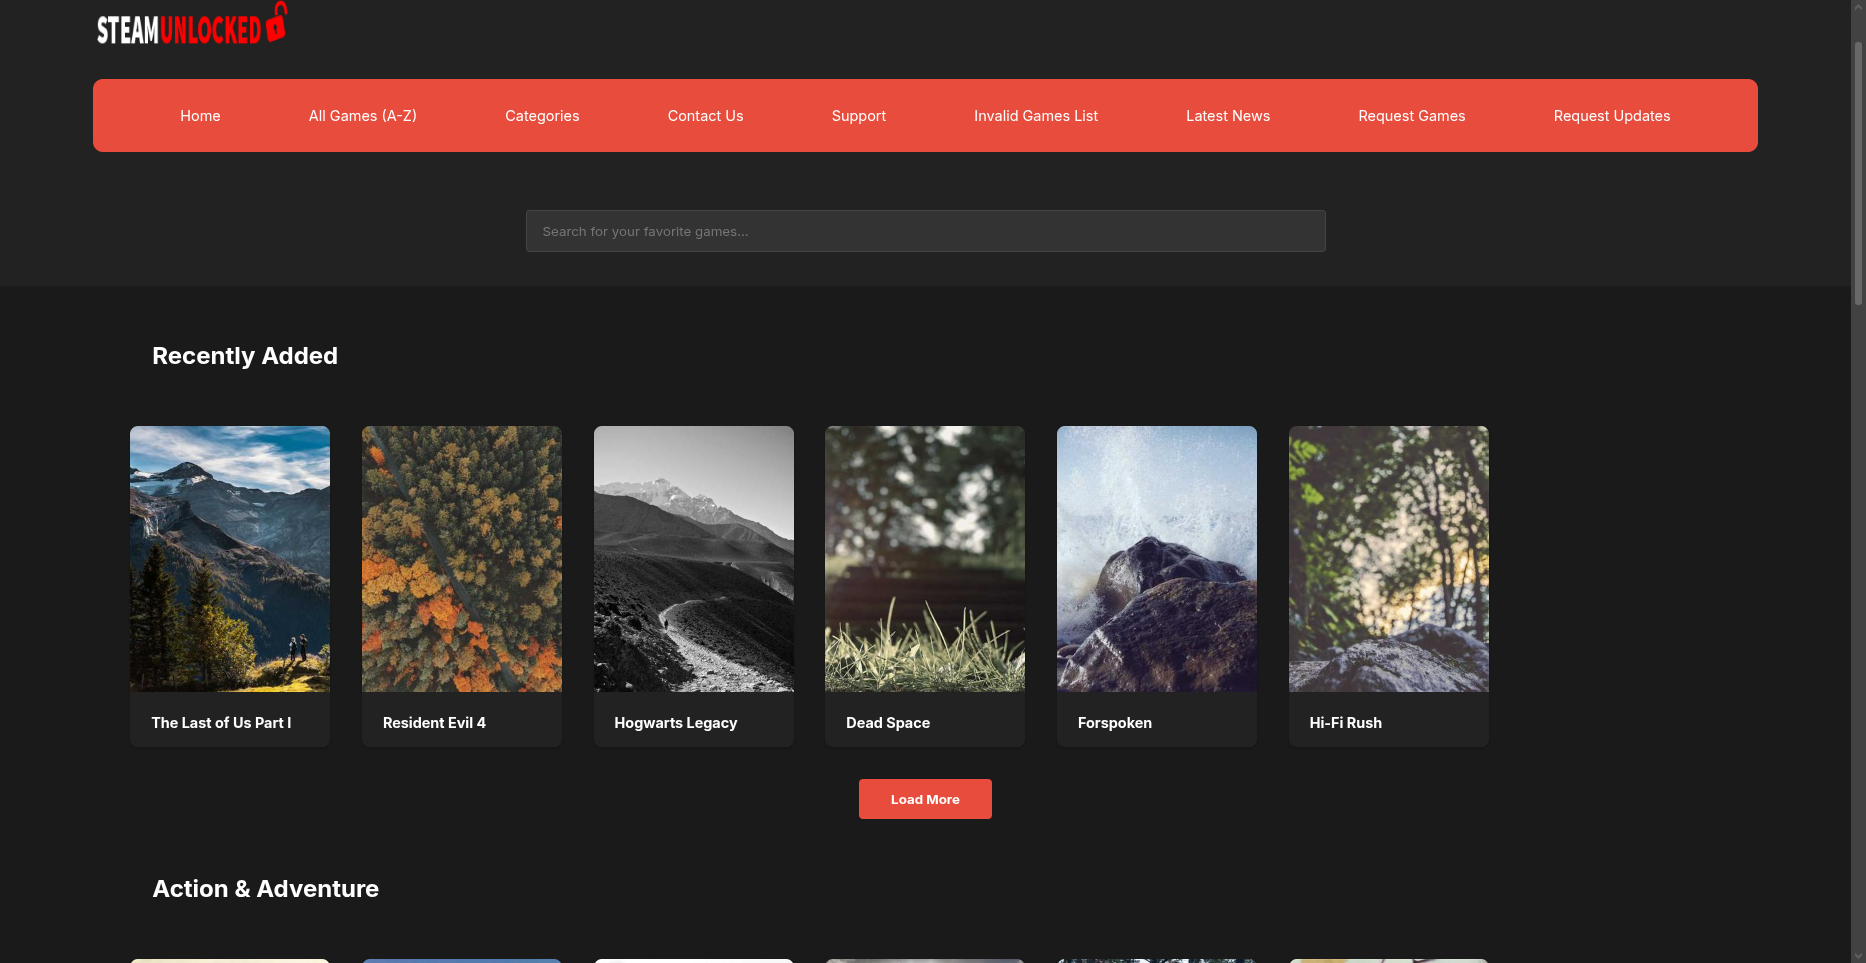Image resolution: width=1866 pixels, height=963 pixels.
Task: Click Hogwarts Legacy title link
Action: pos(676,723)
